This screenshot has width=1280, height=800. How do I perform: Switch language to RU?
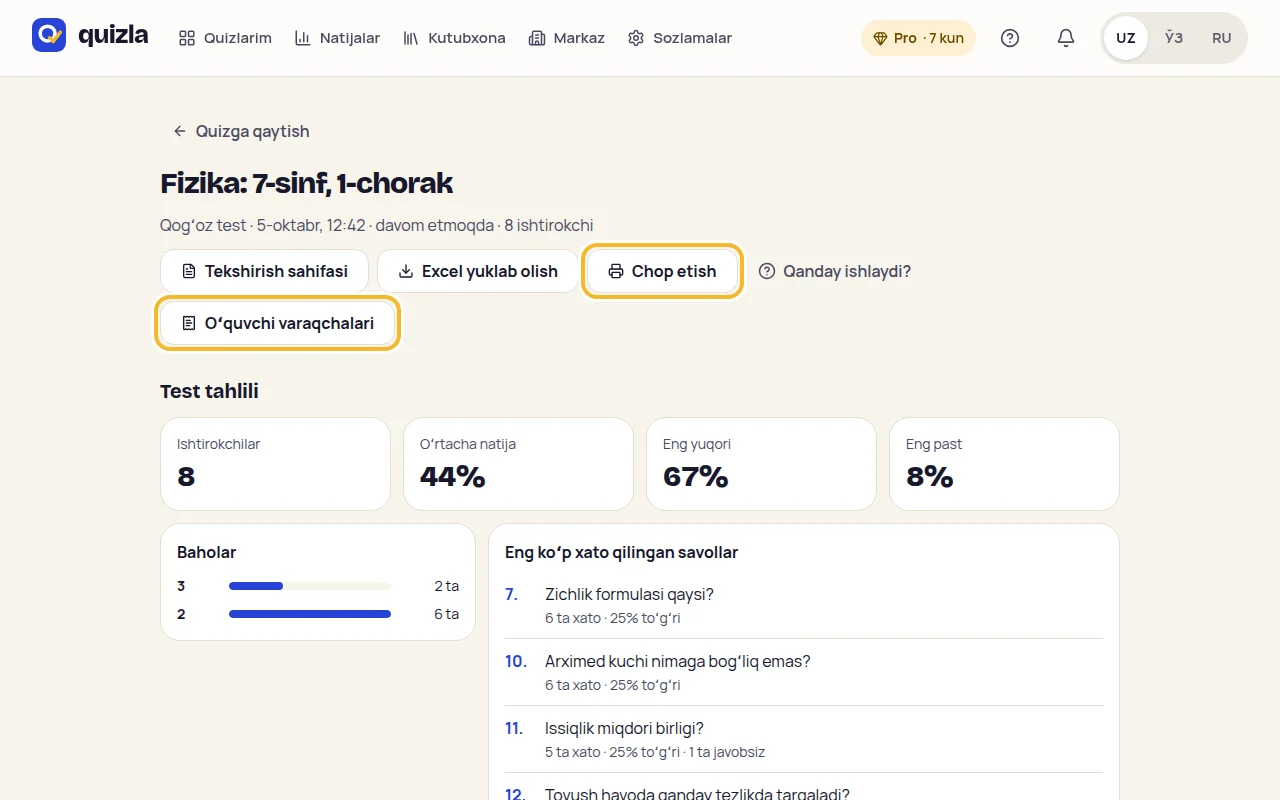tap(1222, 38)
